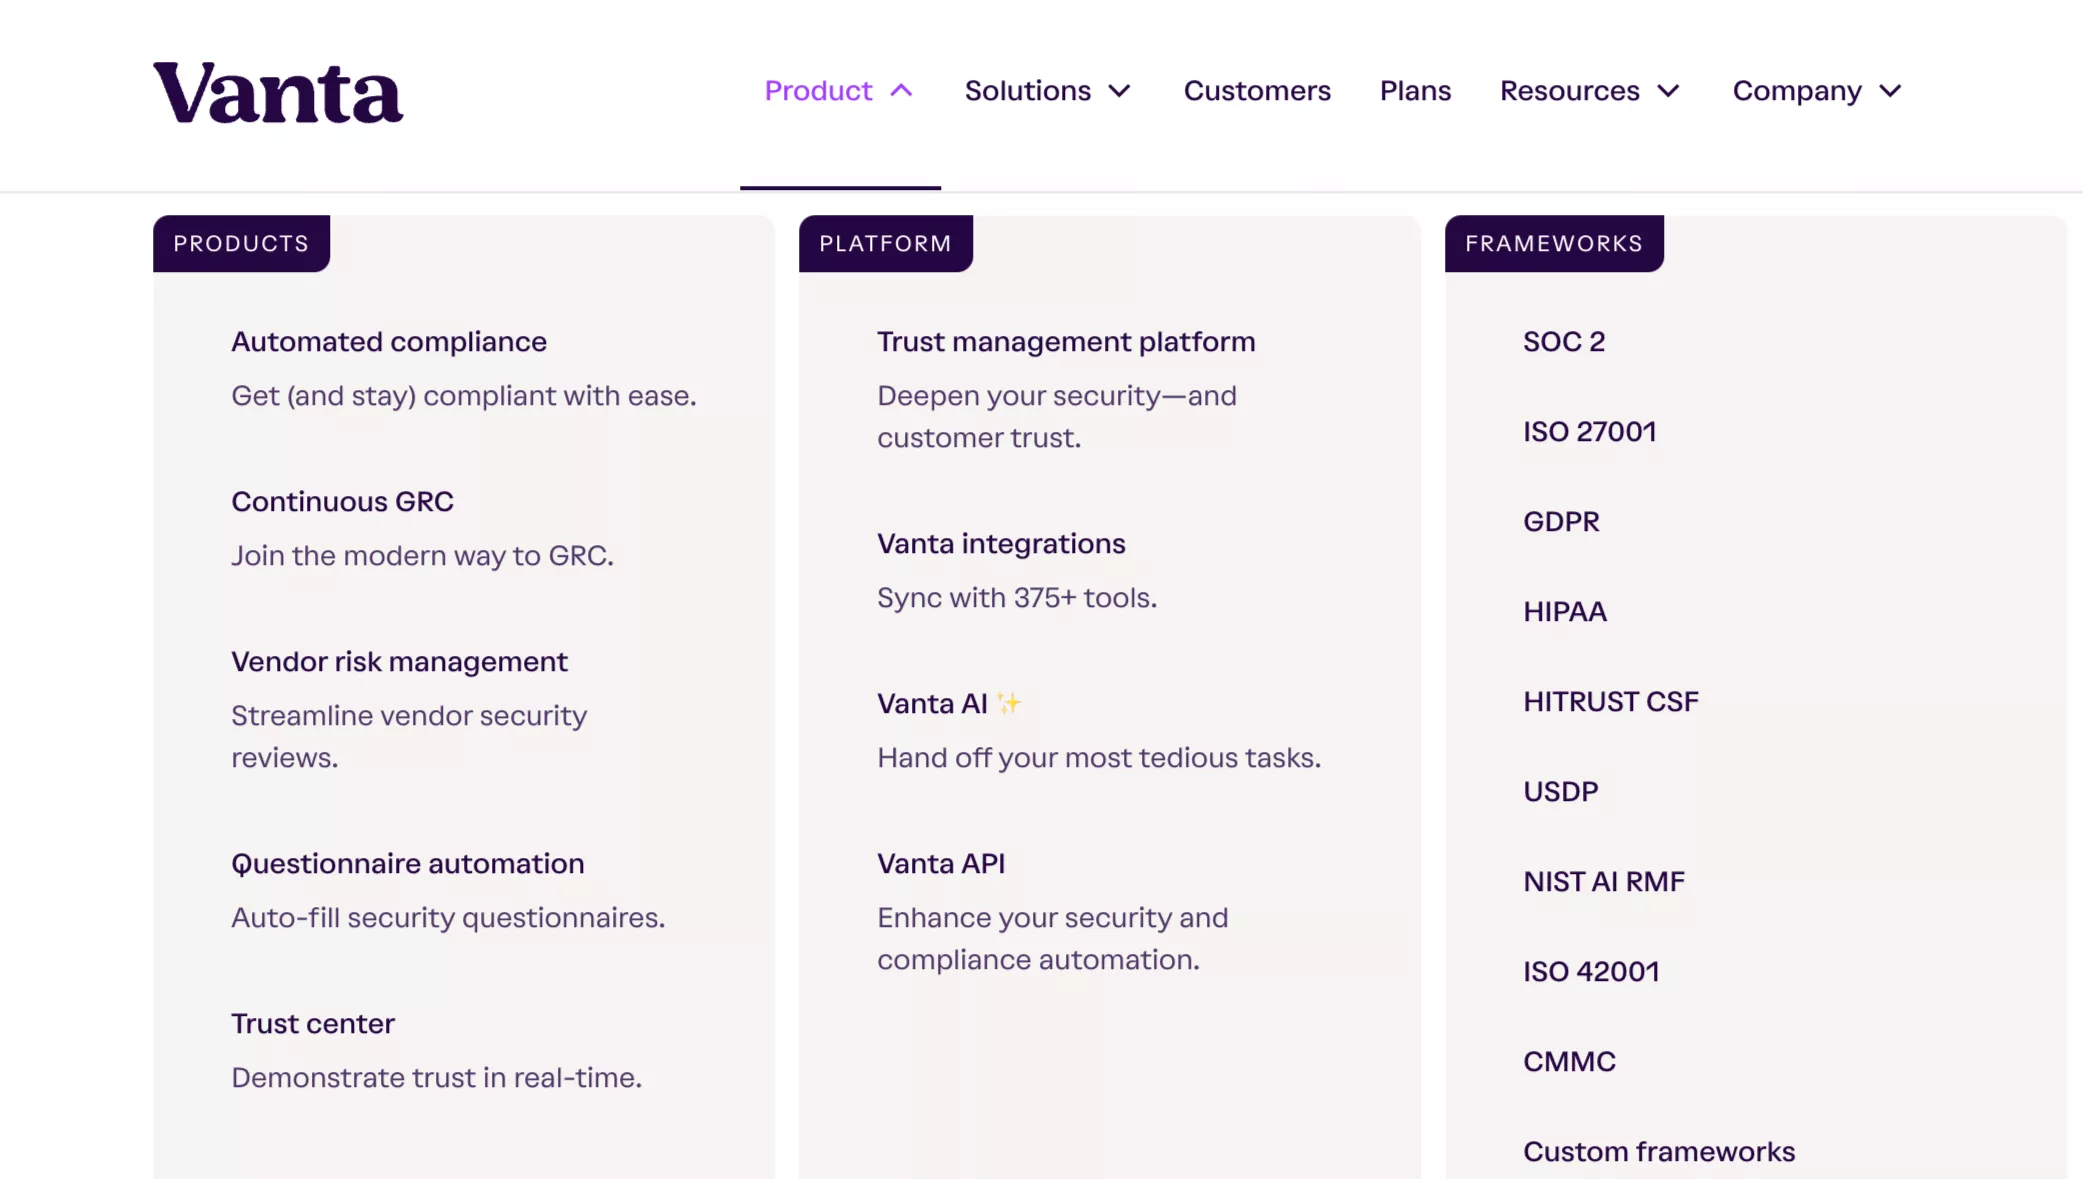The width and height of the screenshot is (2083, 1179).
Task: Click 'Deepen your security—and customer trust.' text
Action: 1057,417
